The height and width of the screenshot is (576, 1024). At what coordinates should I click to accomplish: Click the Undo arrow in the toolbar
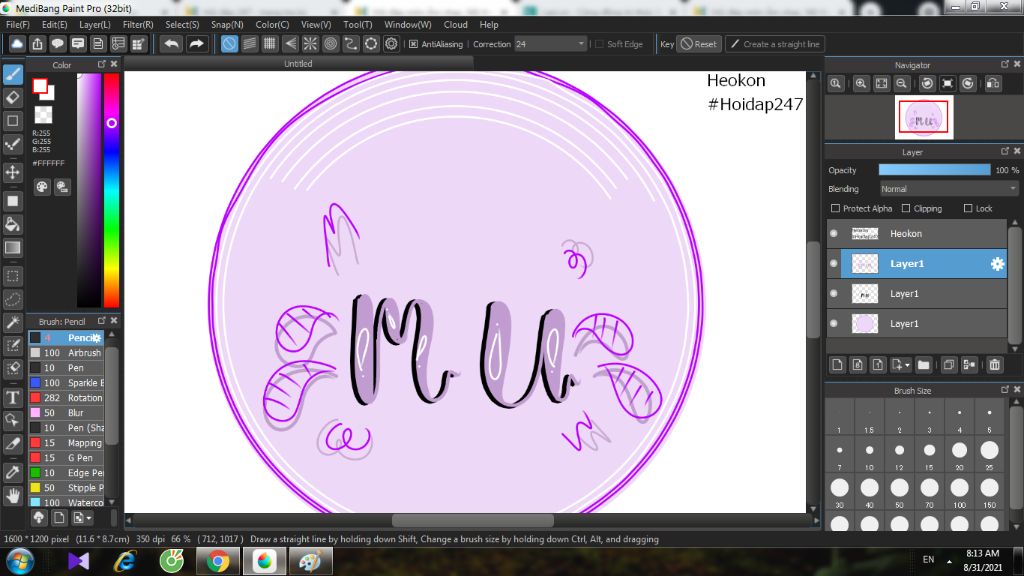coord(171,44)
